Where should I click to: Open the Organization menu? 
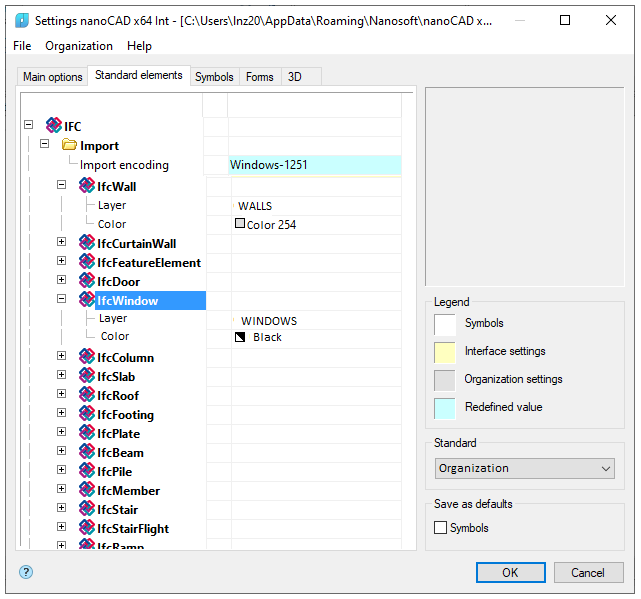[79, 46]
